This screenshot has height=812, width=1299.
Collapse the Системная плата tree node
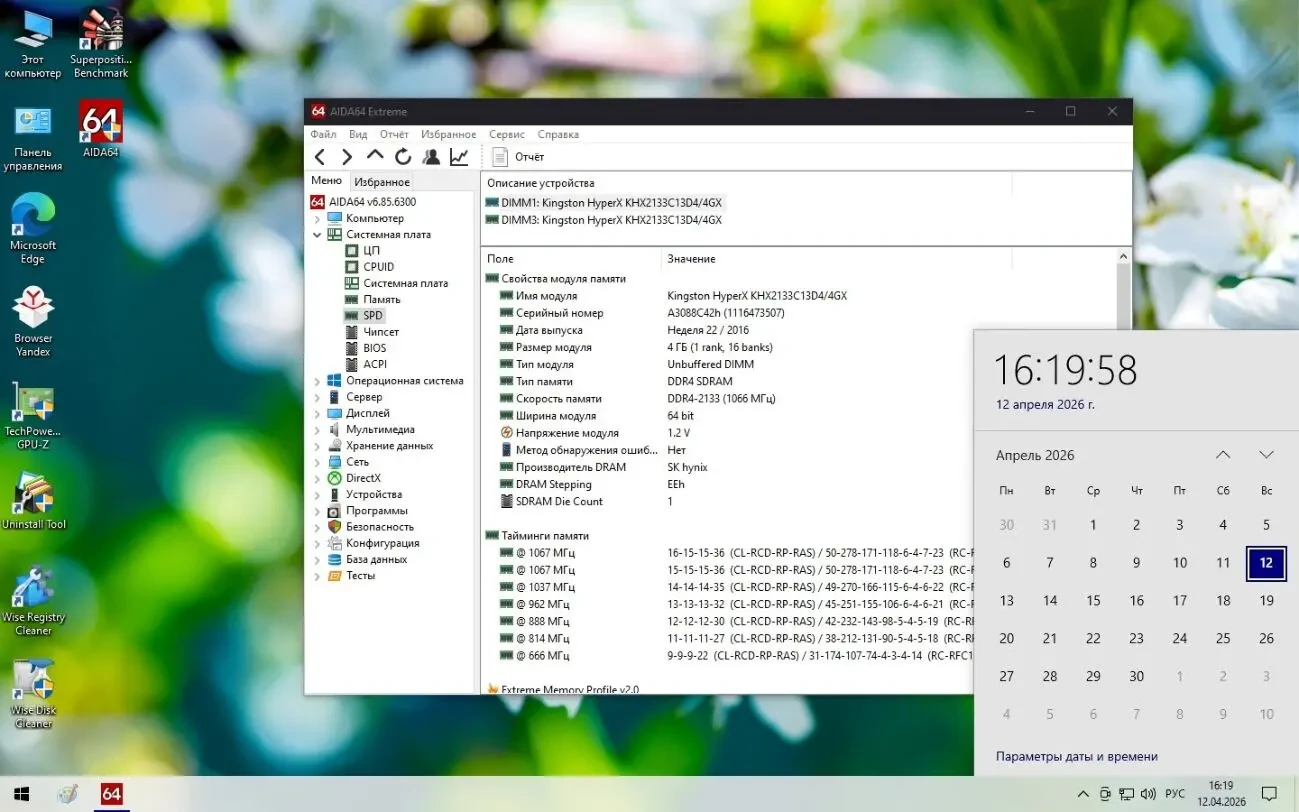pos(317,234)
